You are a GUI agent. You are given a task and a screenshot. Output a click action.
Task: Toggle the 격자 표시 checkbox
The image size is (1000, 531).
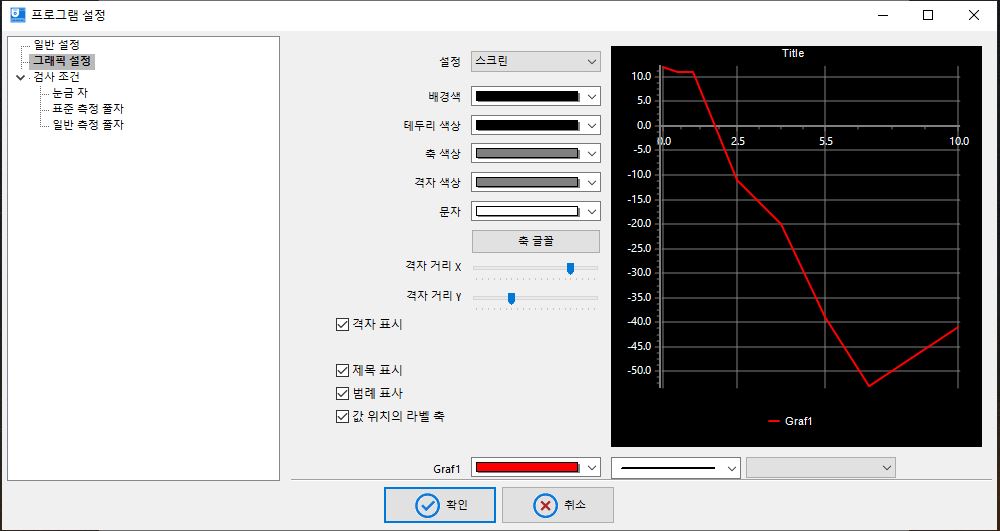[x=342, y=324]
